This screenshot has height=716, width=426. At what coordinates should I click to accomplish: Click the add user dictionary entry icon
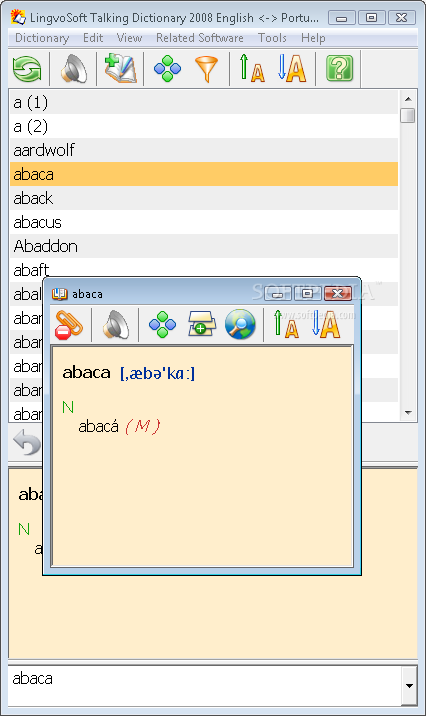coord(120,68)
